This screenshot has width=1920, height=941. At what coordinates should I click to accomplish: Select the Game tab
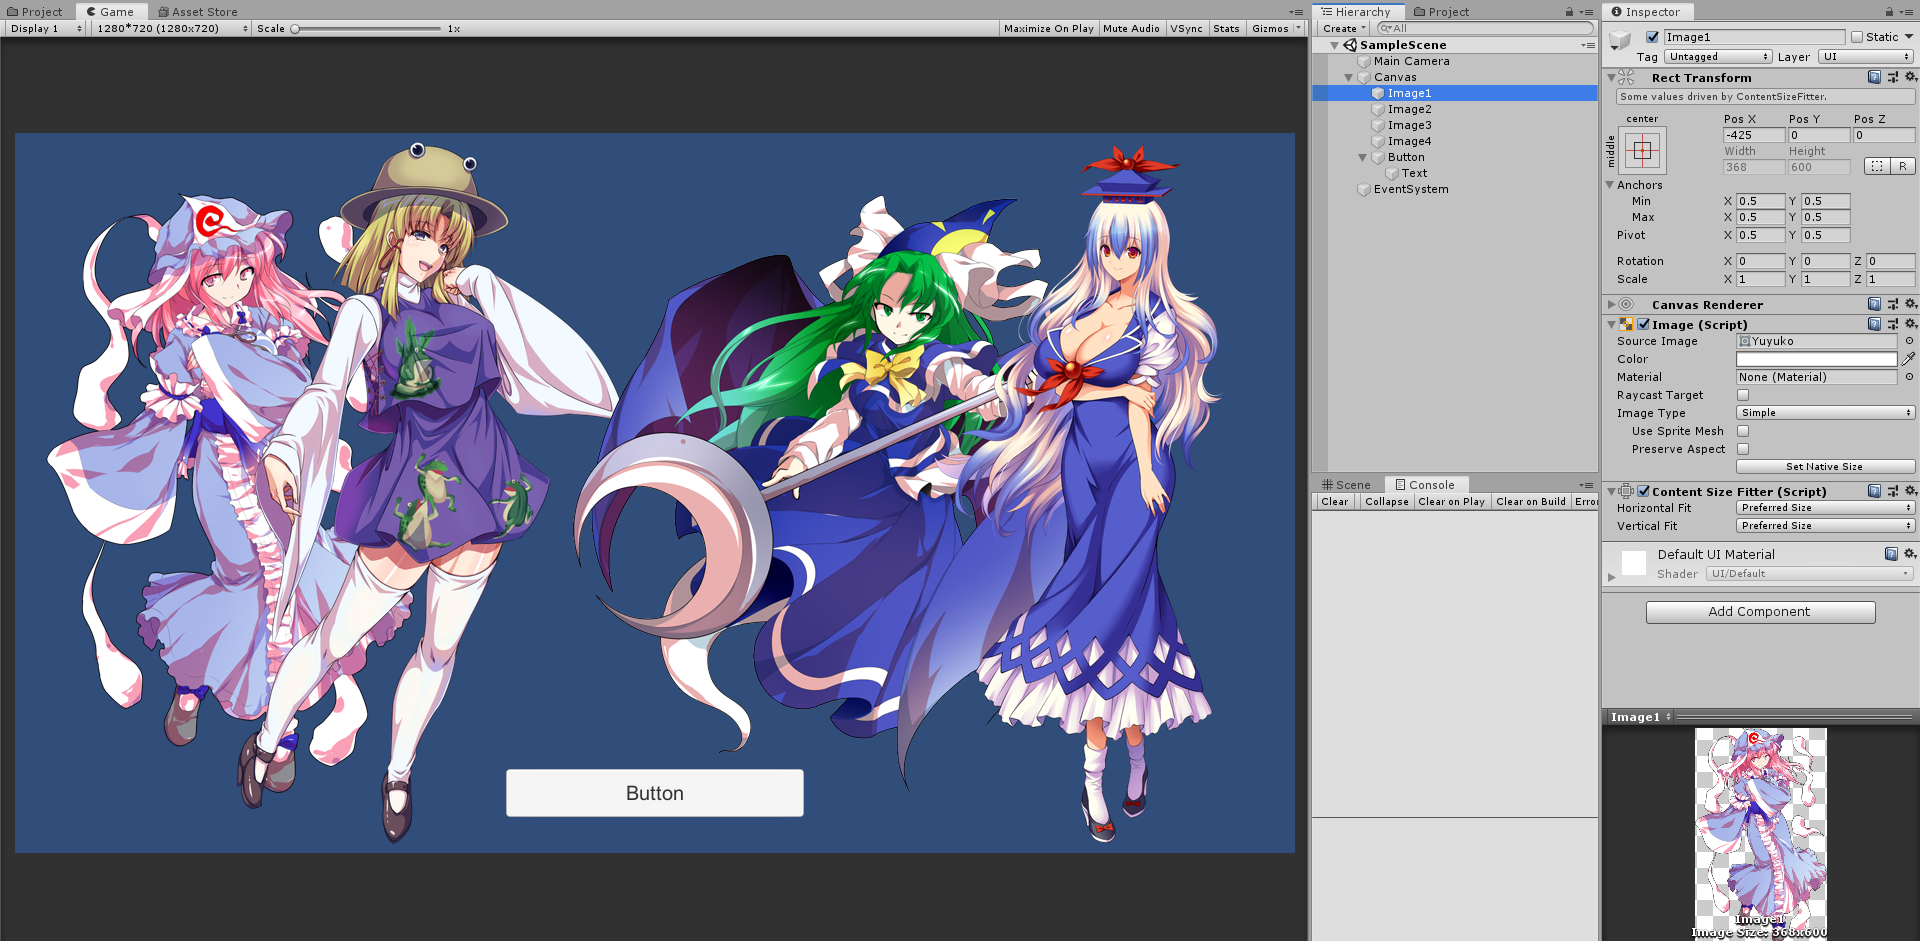click(110, 12)
